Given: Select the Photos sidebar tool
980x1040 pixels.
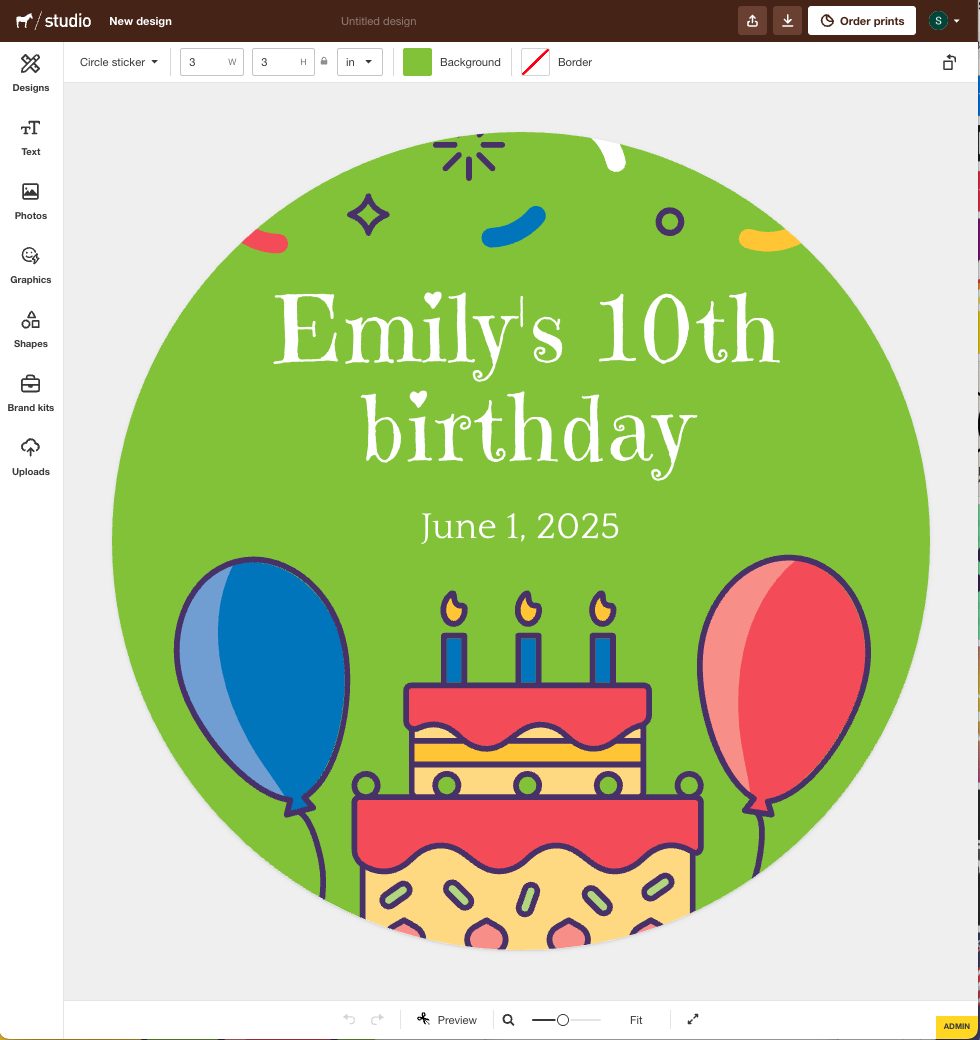Looking at the screenshot, I should point(30,201).
